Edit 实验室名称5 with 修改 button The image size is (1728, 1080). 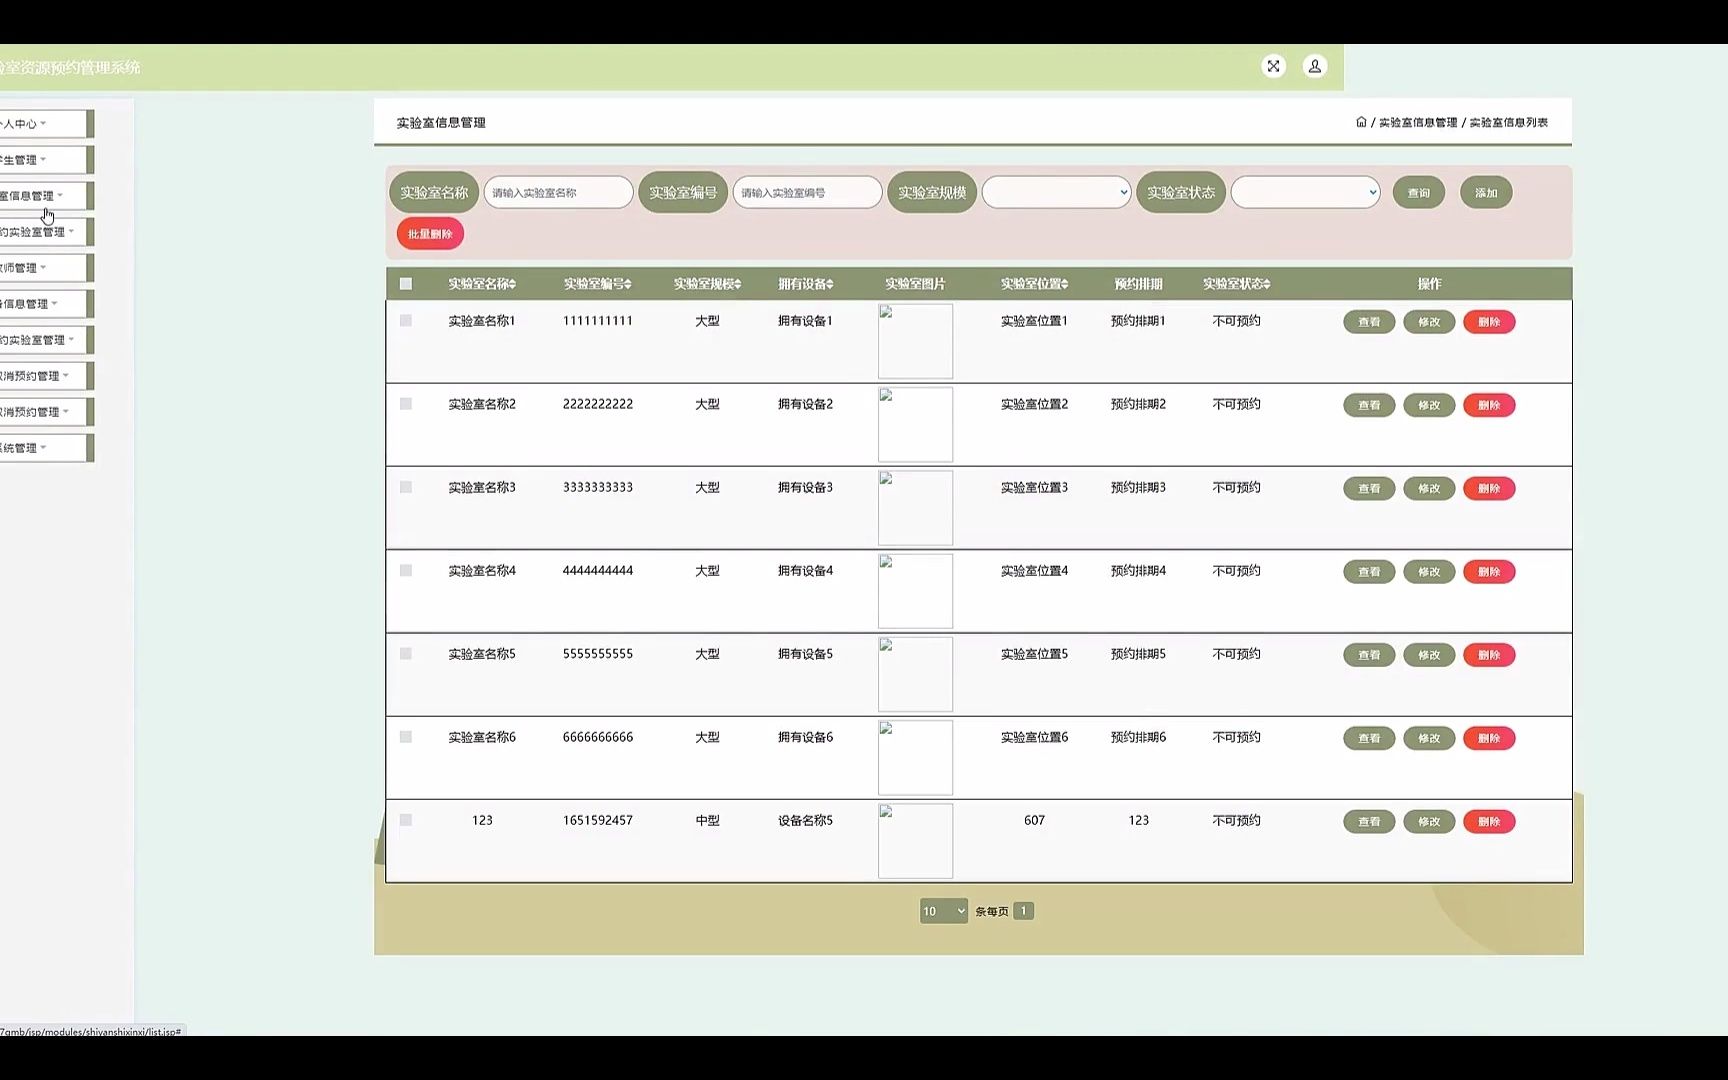(x=1429, y=655)
